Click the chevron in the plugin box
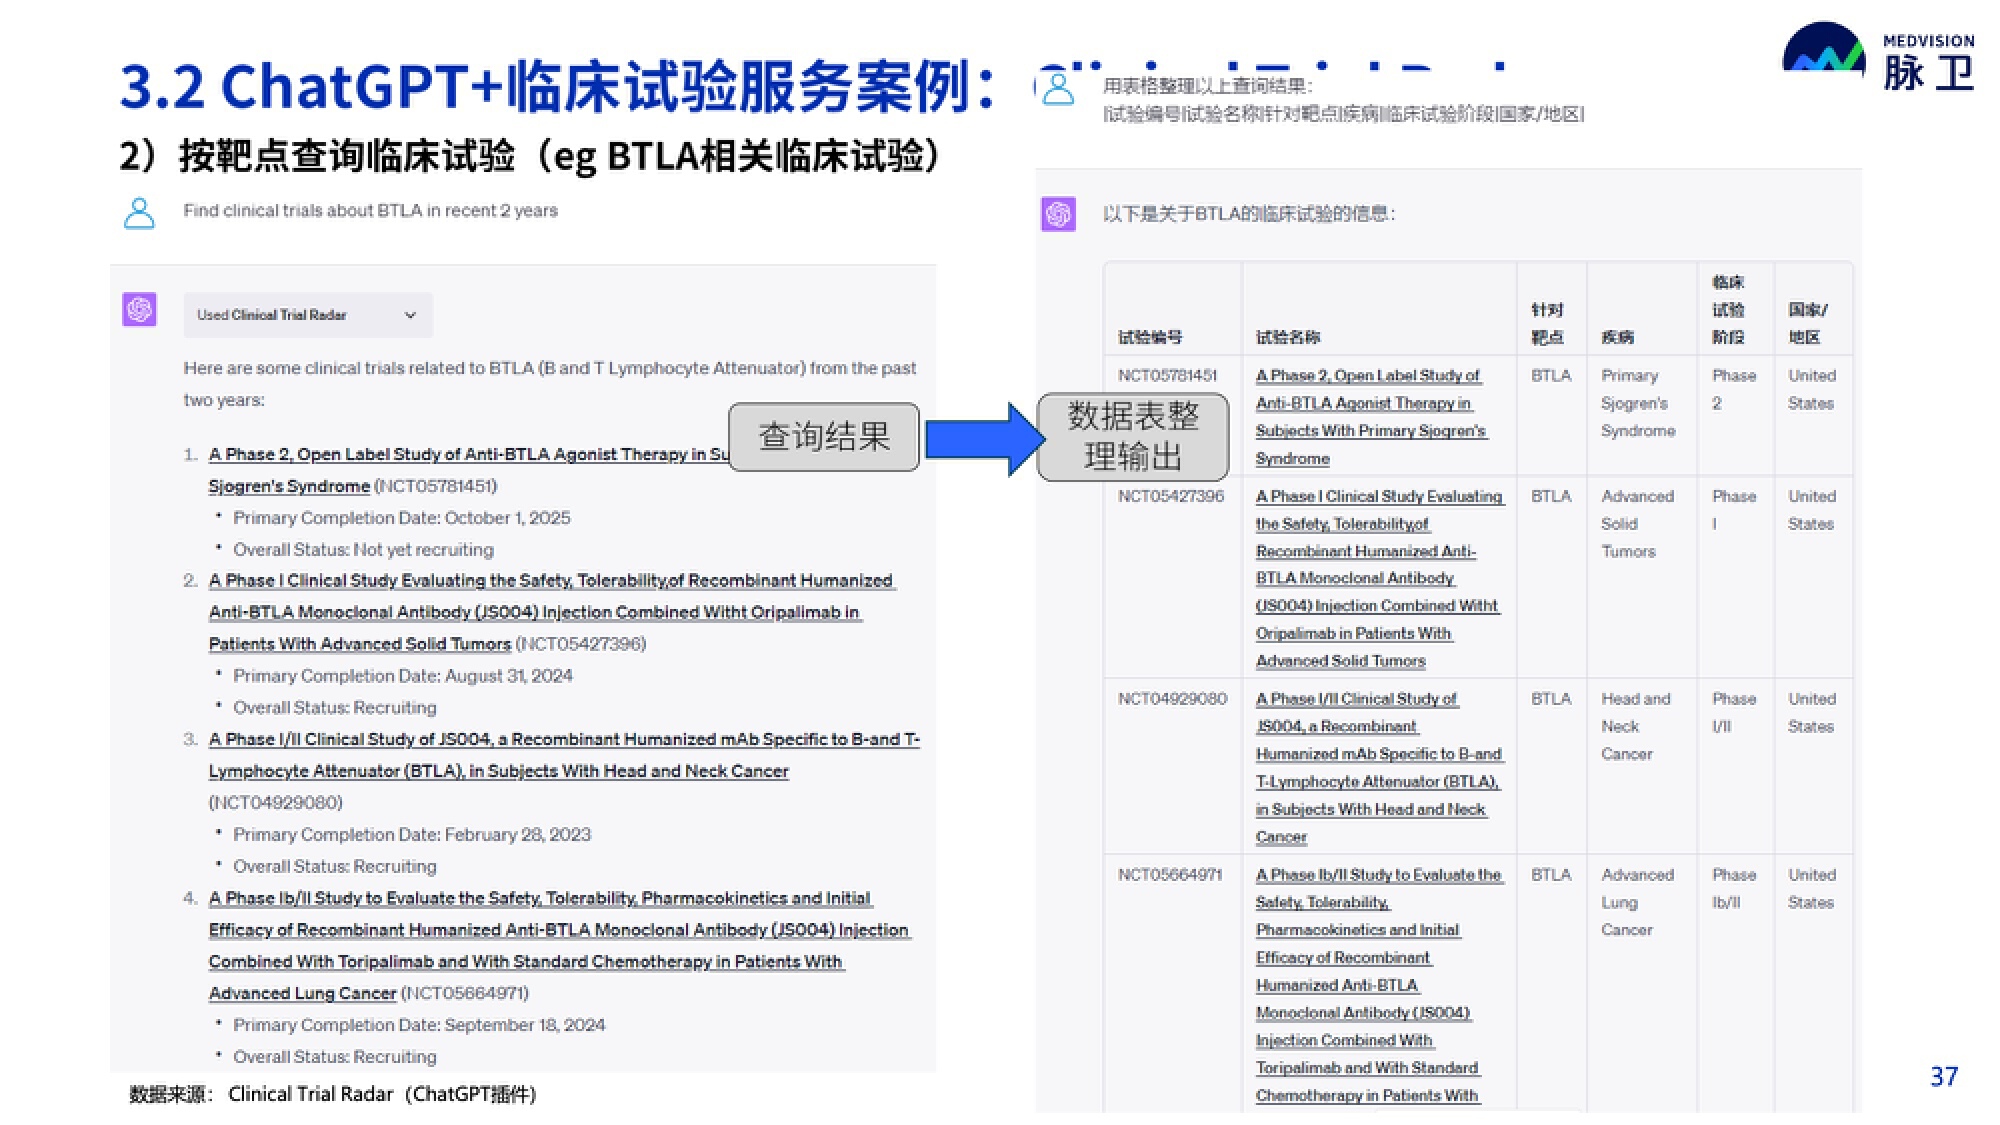 [410, 315]
